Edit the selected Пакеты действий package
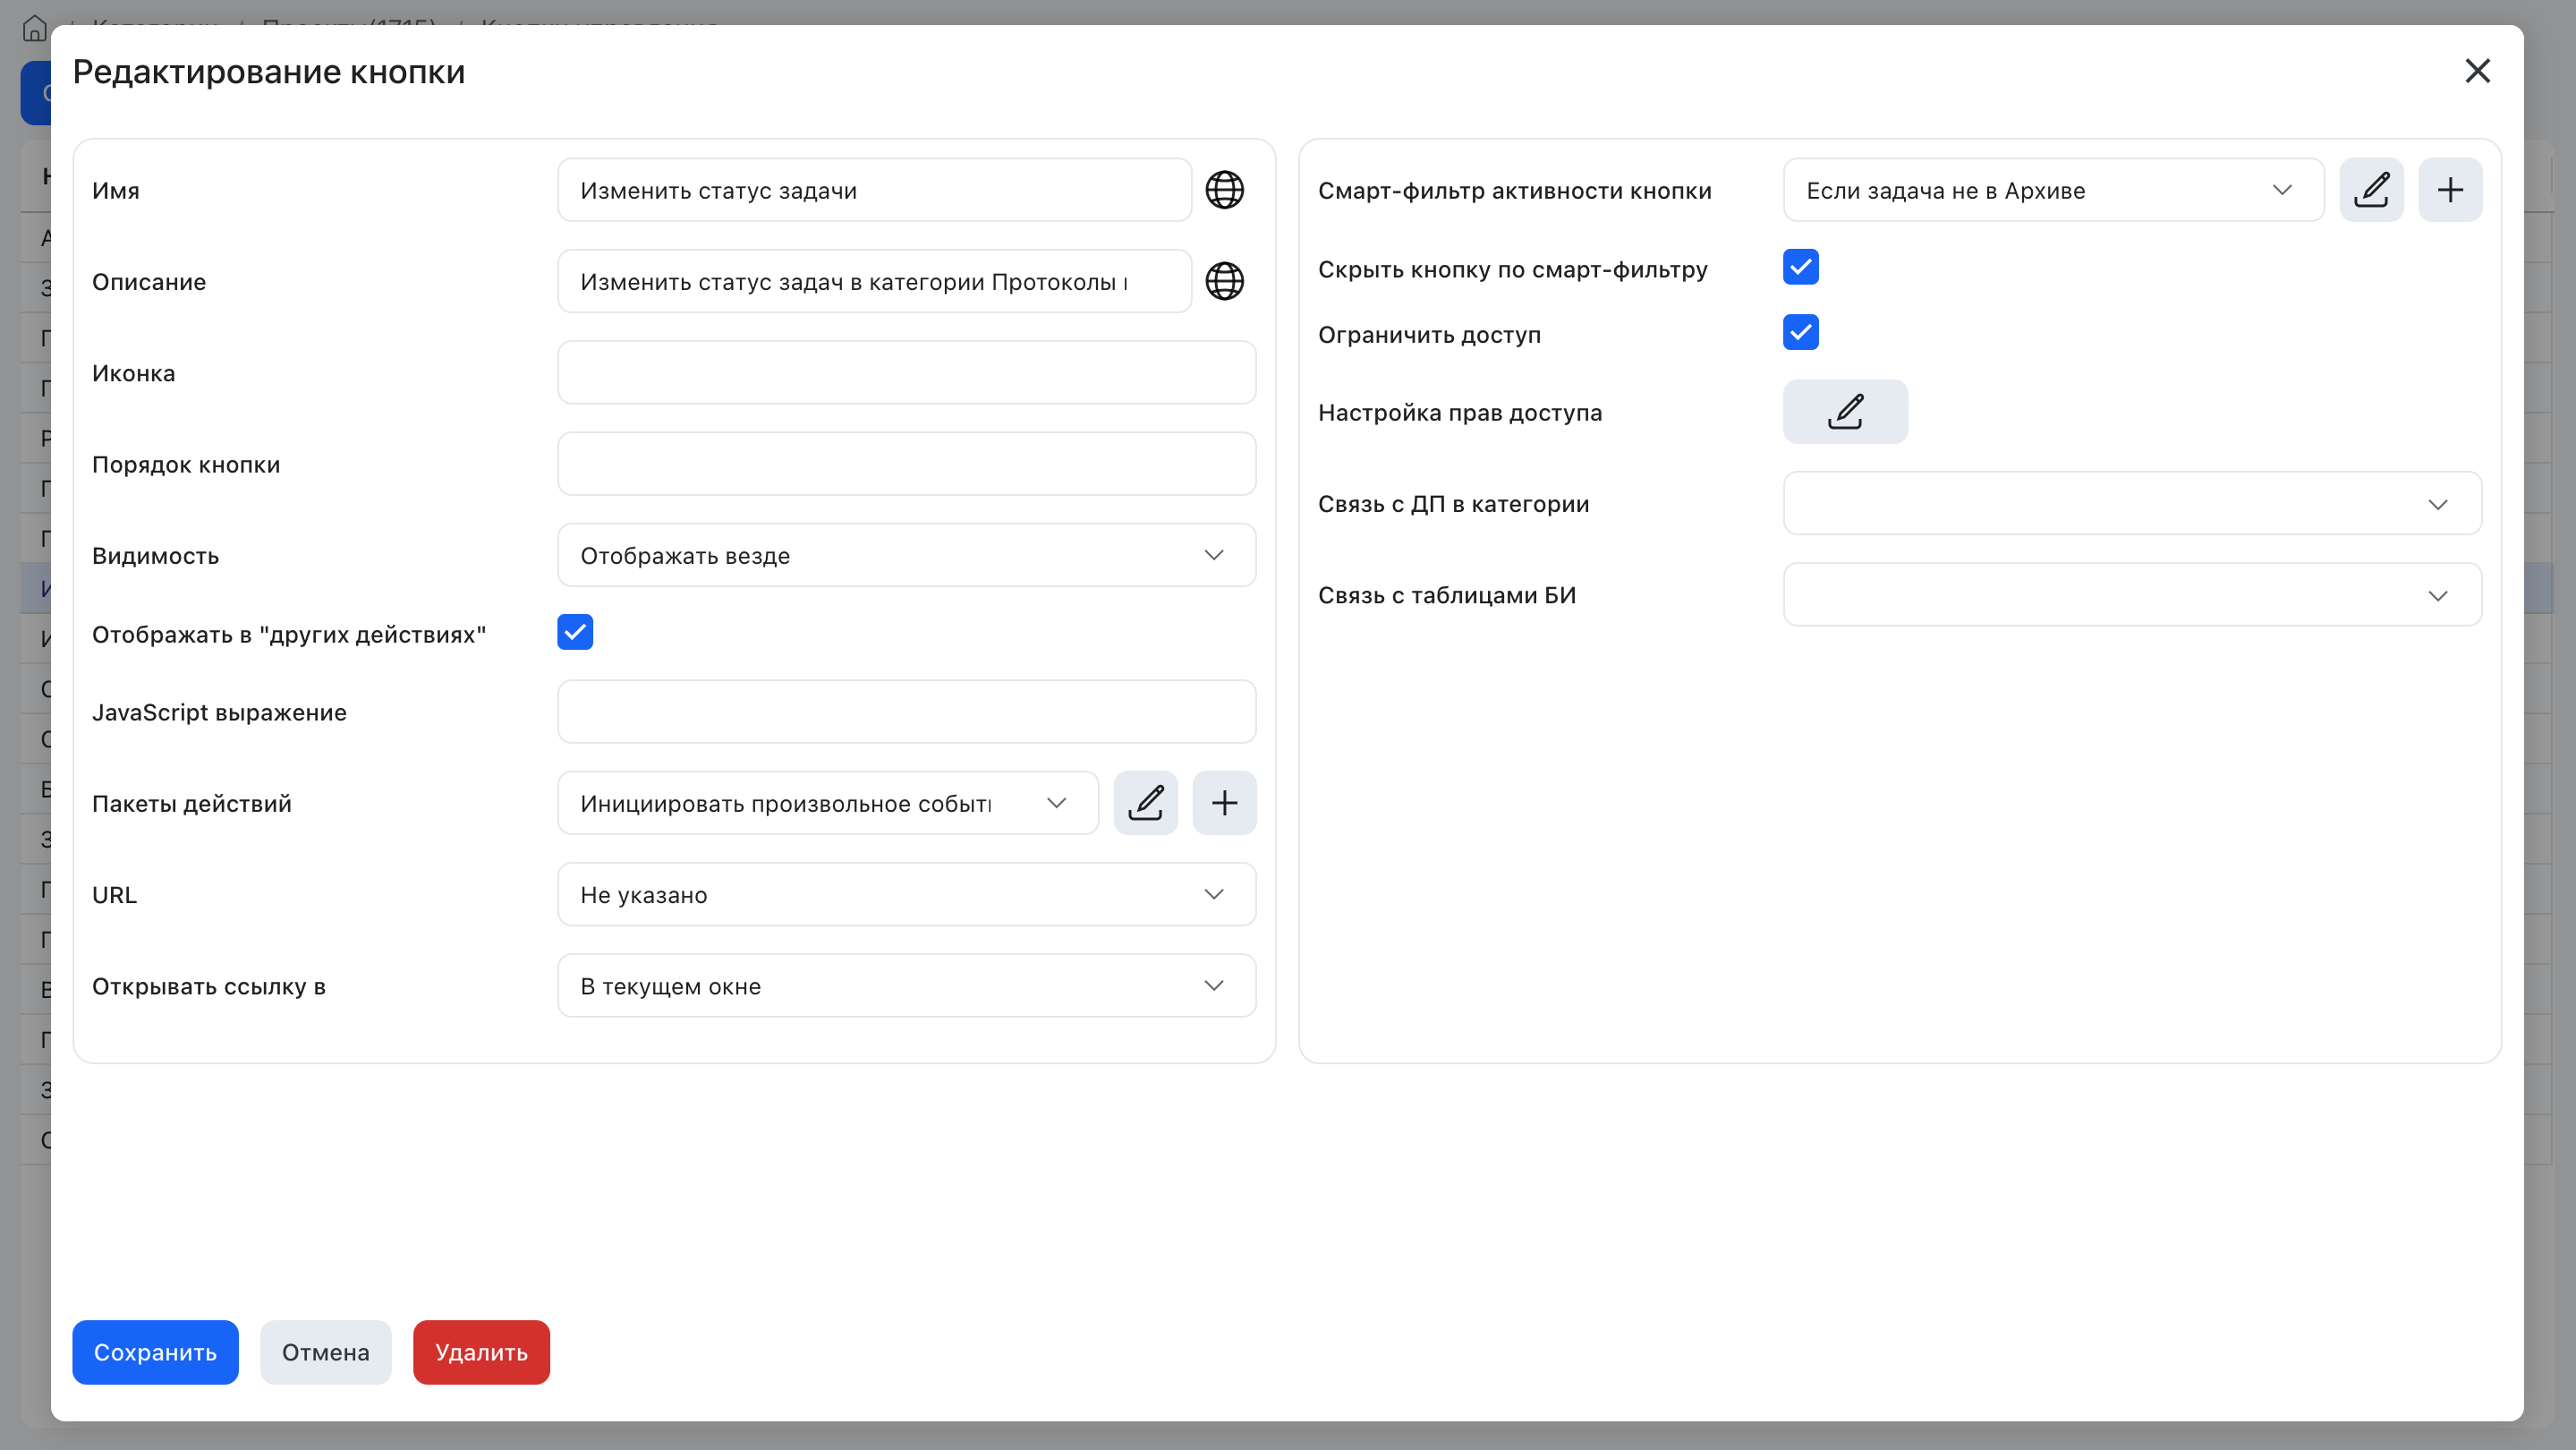 (1145, 803)
